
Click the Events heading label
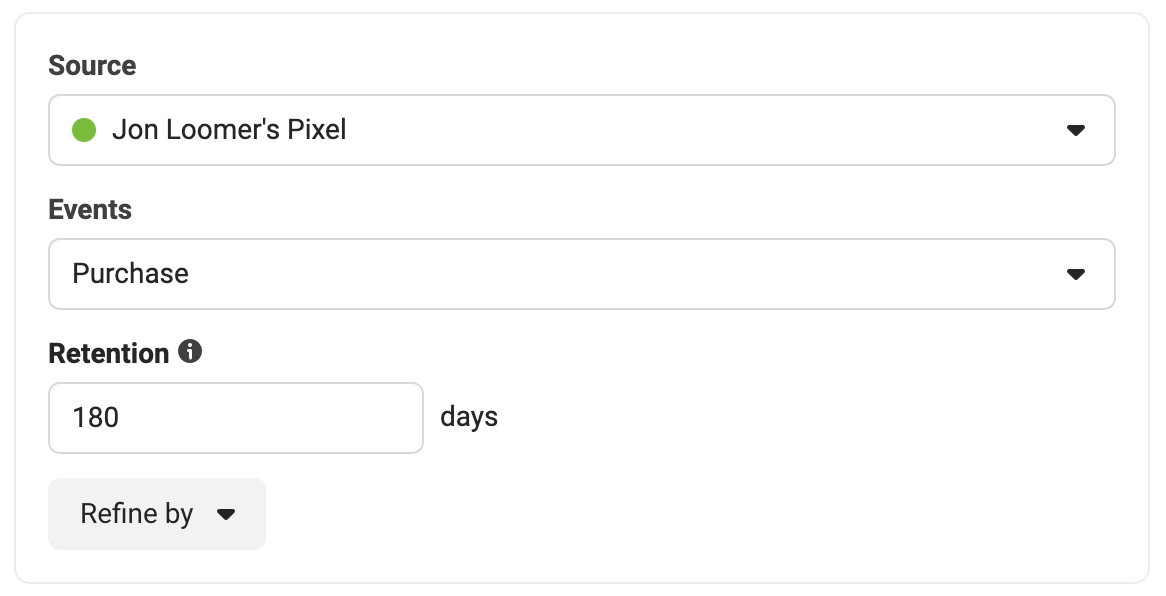[90, 210]
